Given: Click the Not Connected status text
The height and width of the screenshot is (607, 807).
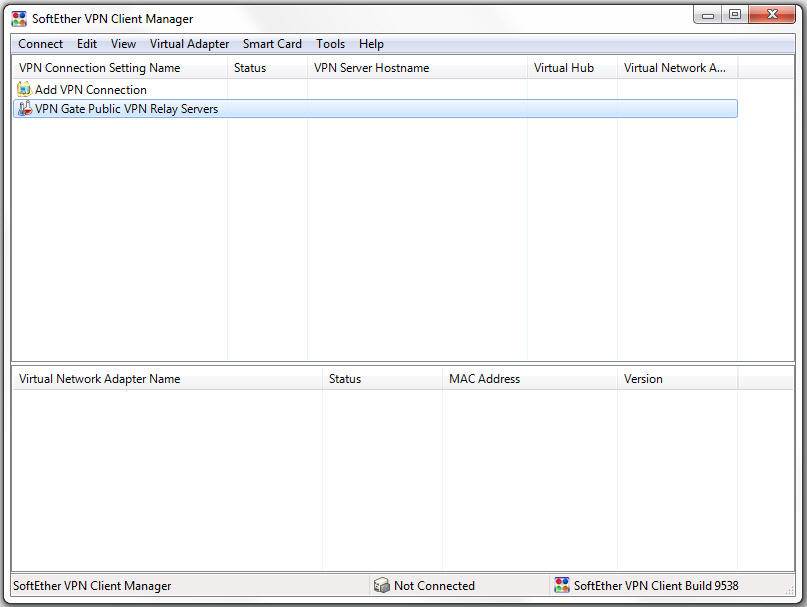Looking at the screenshot, I should click(434, 585).
